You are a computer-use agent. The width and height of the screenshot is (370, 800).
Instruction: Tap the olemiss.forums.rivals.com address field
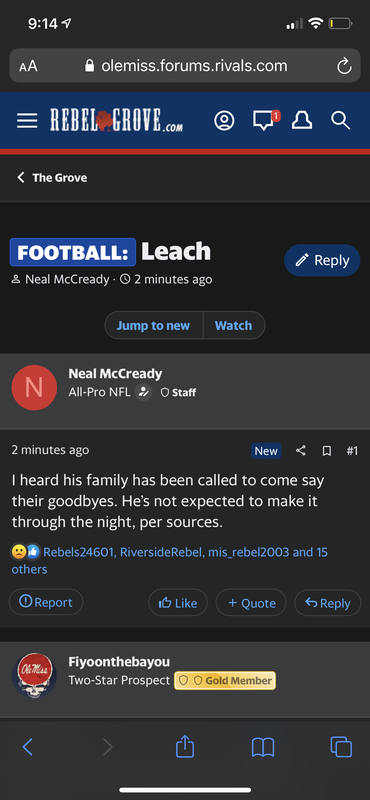pyautogui.click(x=185, y=66)
